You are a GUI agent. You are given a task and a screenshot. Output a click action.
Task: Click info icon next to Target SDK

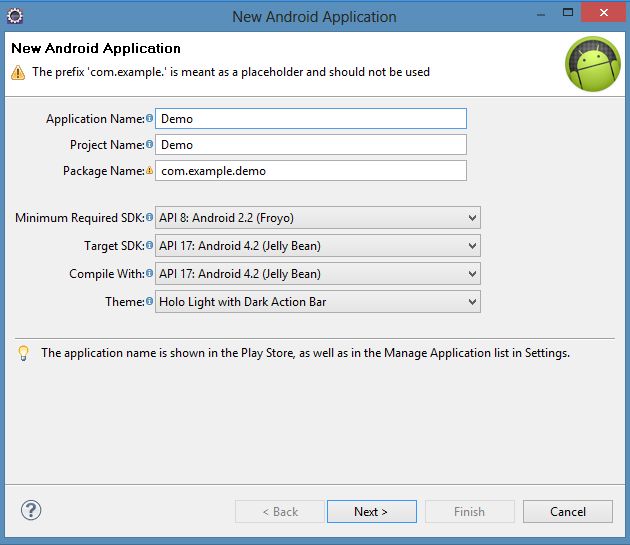(x=150, y=245)
